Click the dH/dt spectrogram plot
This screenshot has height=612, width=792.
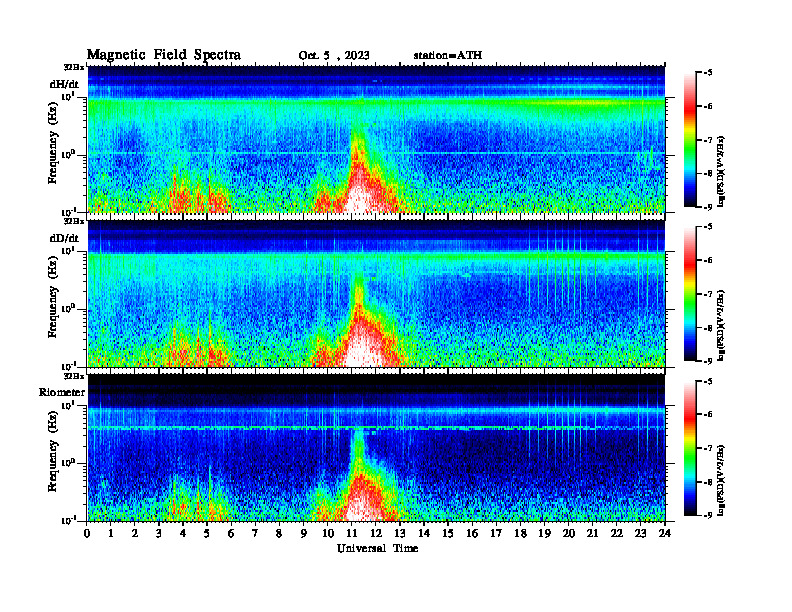(x=376, y=139)
